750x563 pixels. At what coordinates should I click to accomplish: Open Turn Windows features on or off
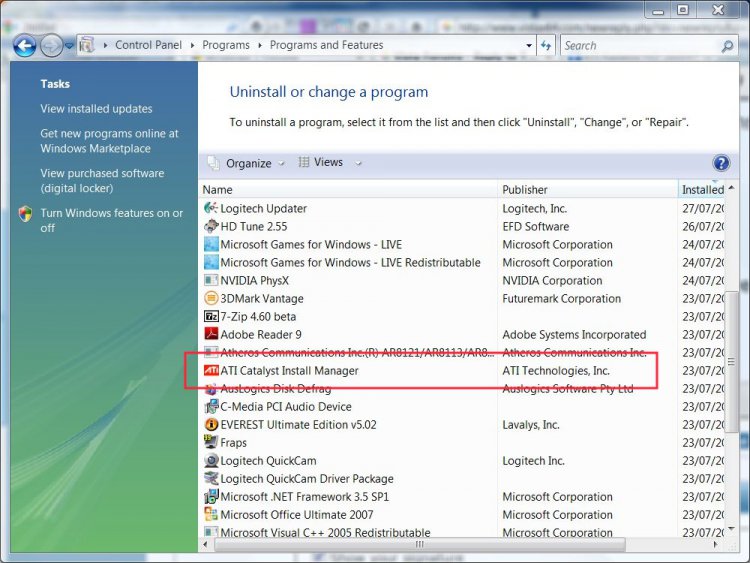(x=111, y=220)
